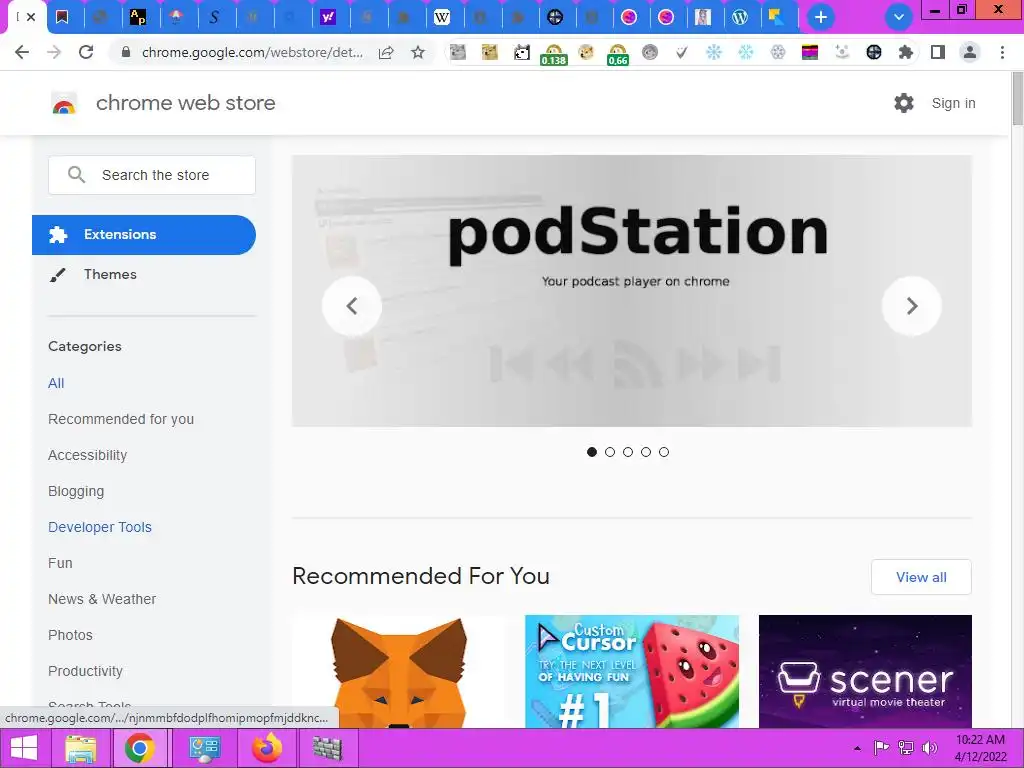Open the News & Weather category
This screenshot has height=768, width=1024.
click(102, 599)
